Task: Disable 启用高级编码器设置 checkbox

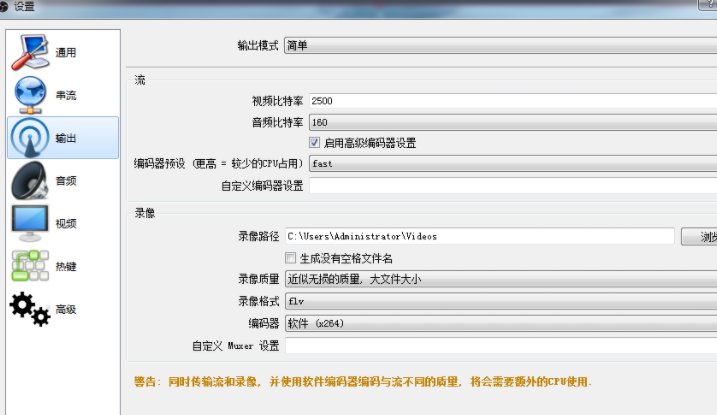Action: click(314, 142)
